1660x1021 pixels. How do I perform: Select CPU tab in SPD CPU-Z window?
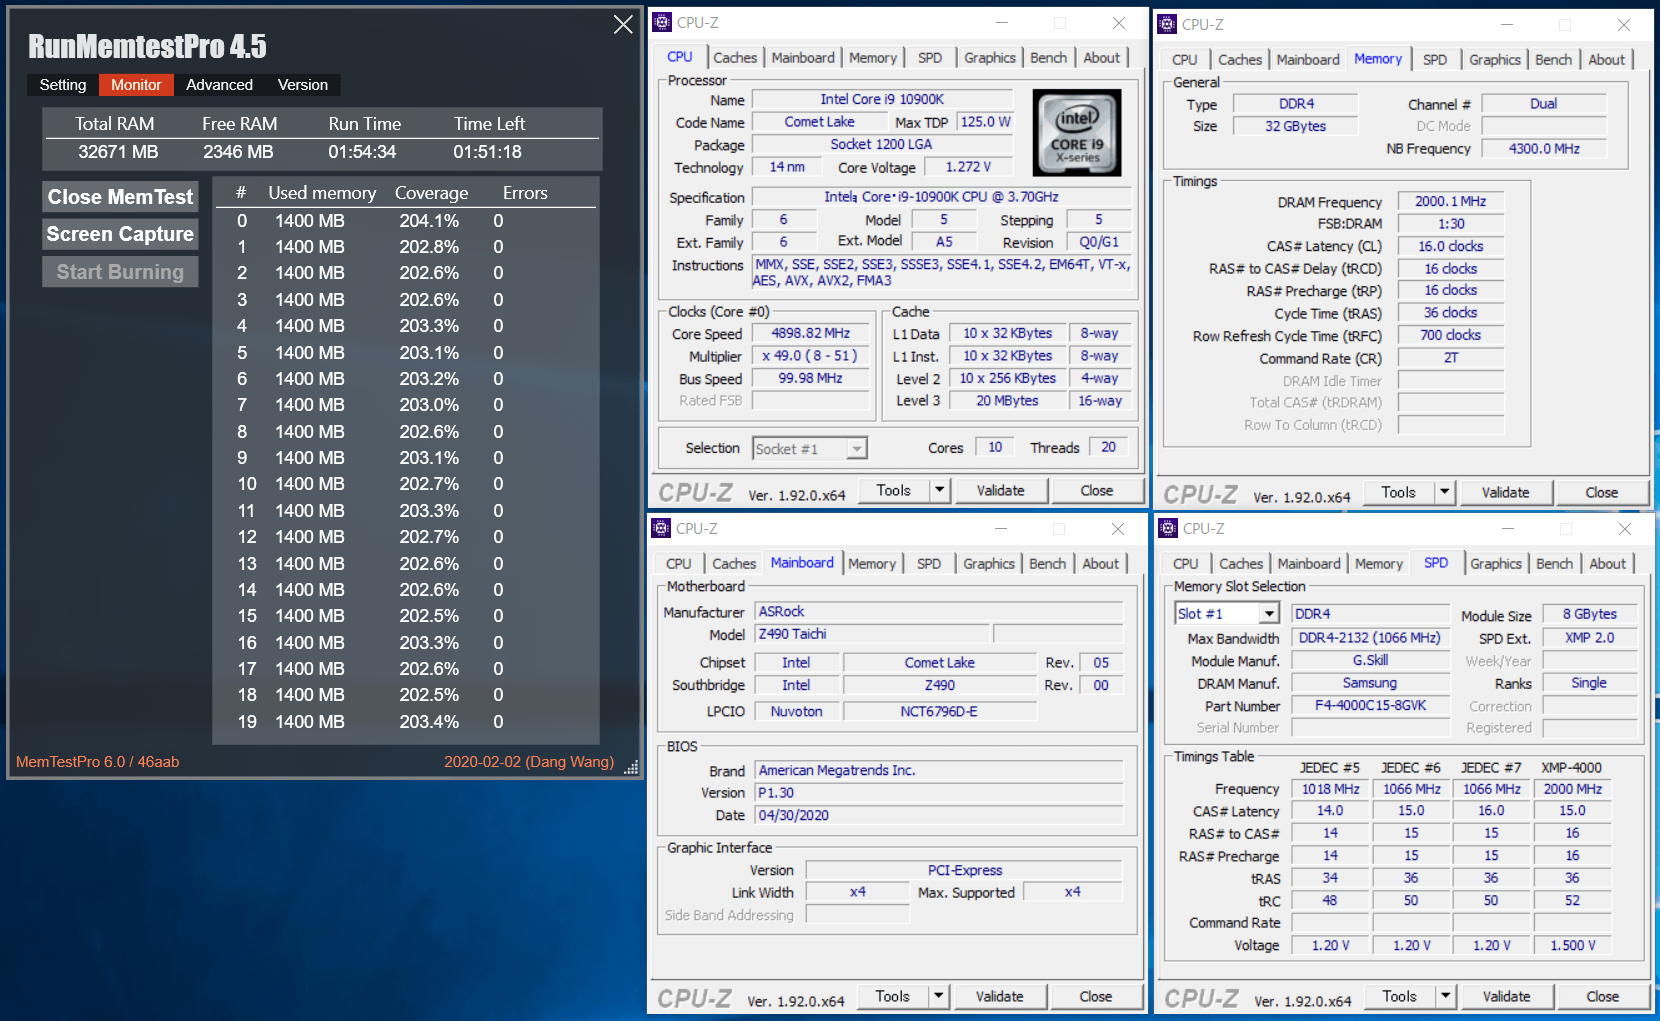click(x=1186, y=564)
